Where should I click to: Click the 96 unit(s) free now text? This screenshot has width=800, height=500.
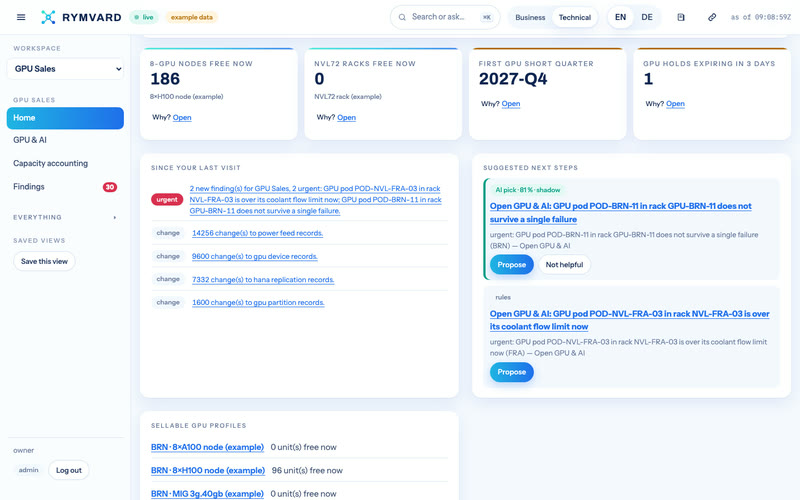[307, 470]
